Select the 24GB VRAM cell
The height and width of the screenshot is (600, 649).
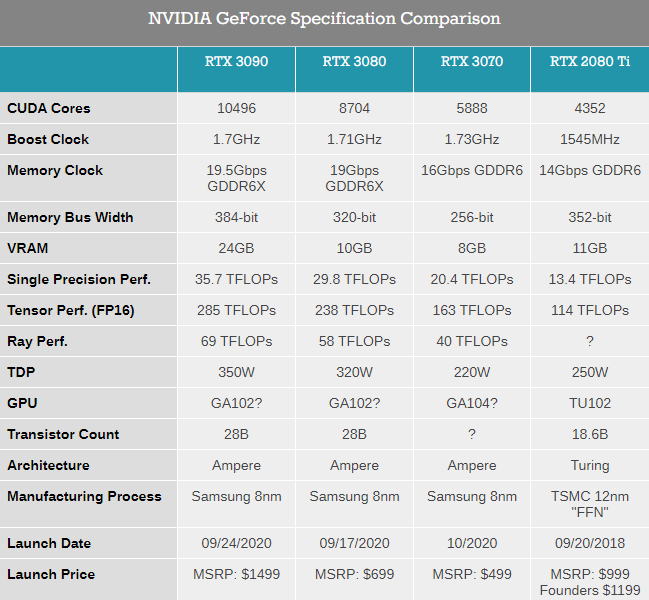pyautogui.click(x=236, y=248)
